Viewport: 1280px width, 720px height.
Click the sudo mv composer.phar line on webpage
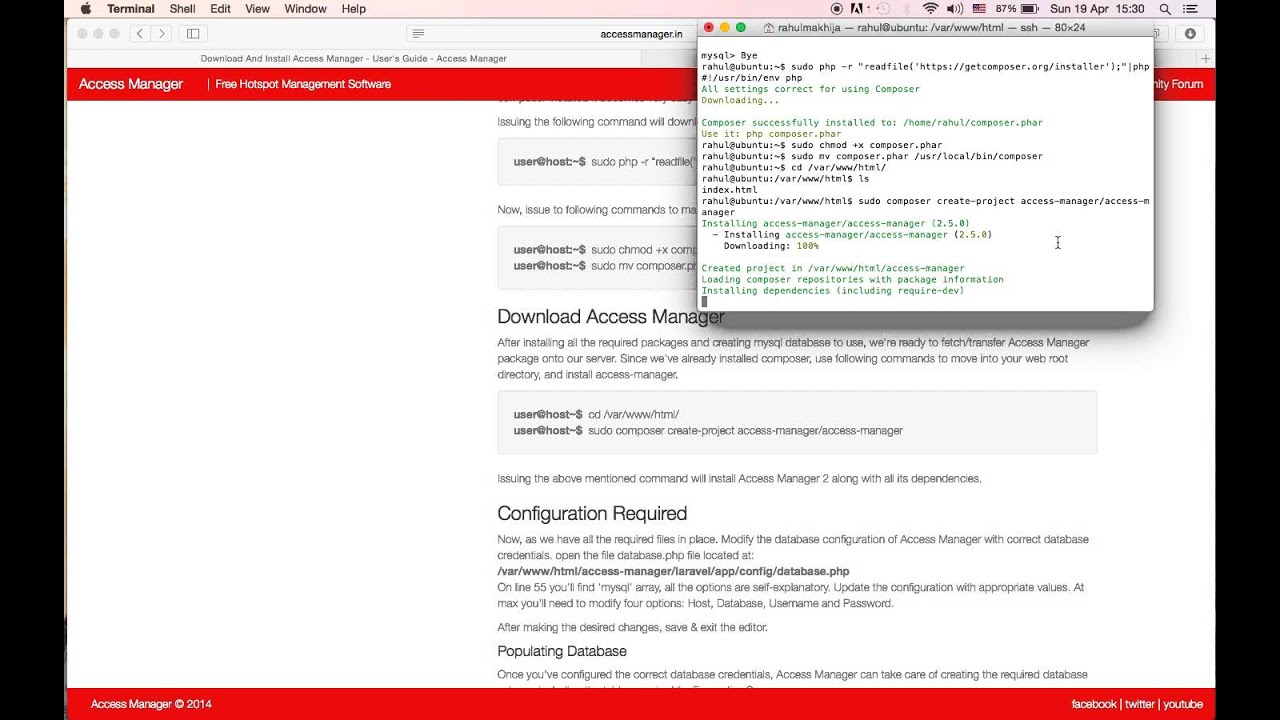(643, 266)
